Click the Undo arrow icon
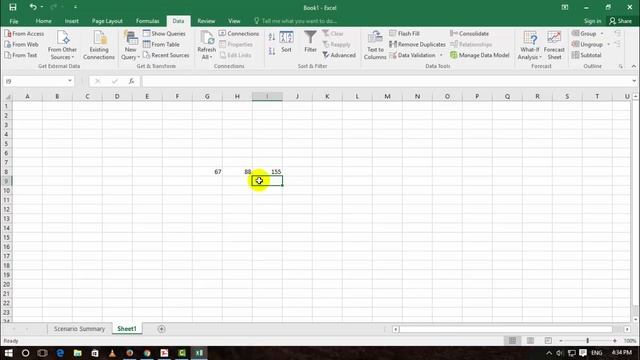 33,7
